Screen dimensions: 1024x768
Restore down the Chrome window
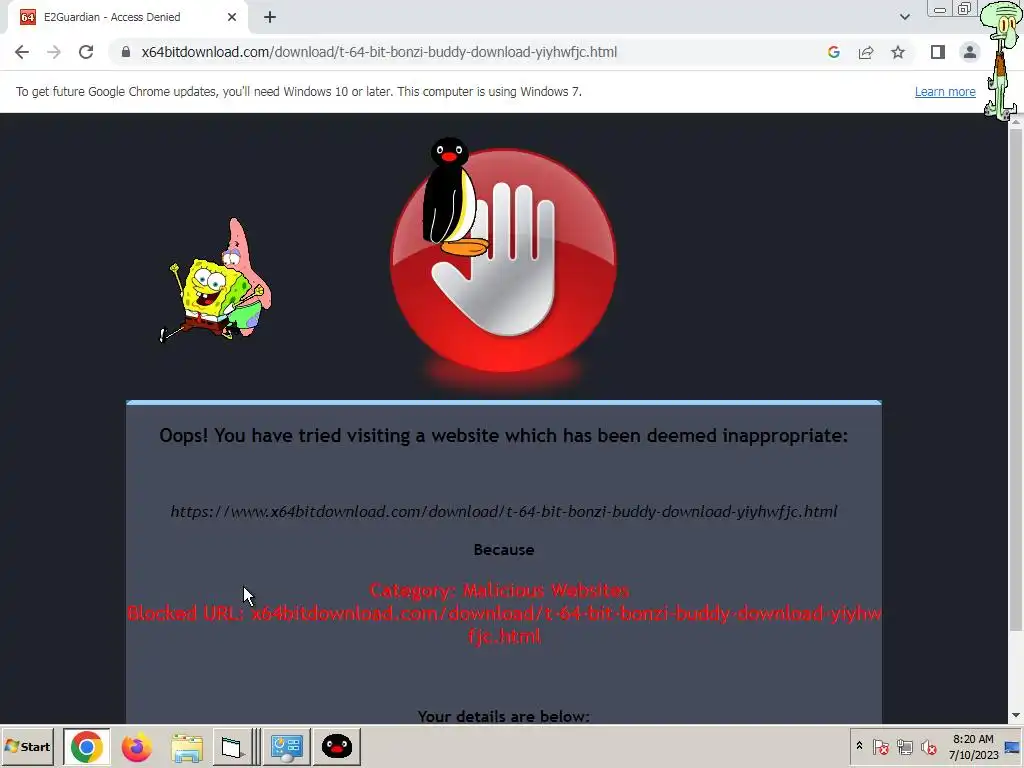pos(964,10)
